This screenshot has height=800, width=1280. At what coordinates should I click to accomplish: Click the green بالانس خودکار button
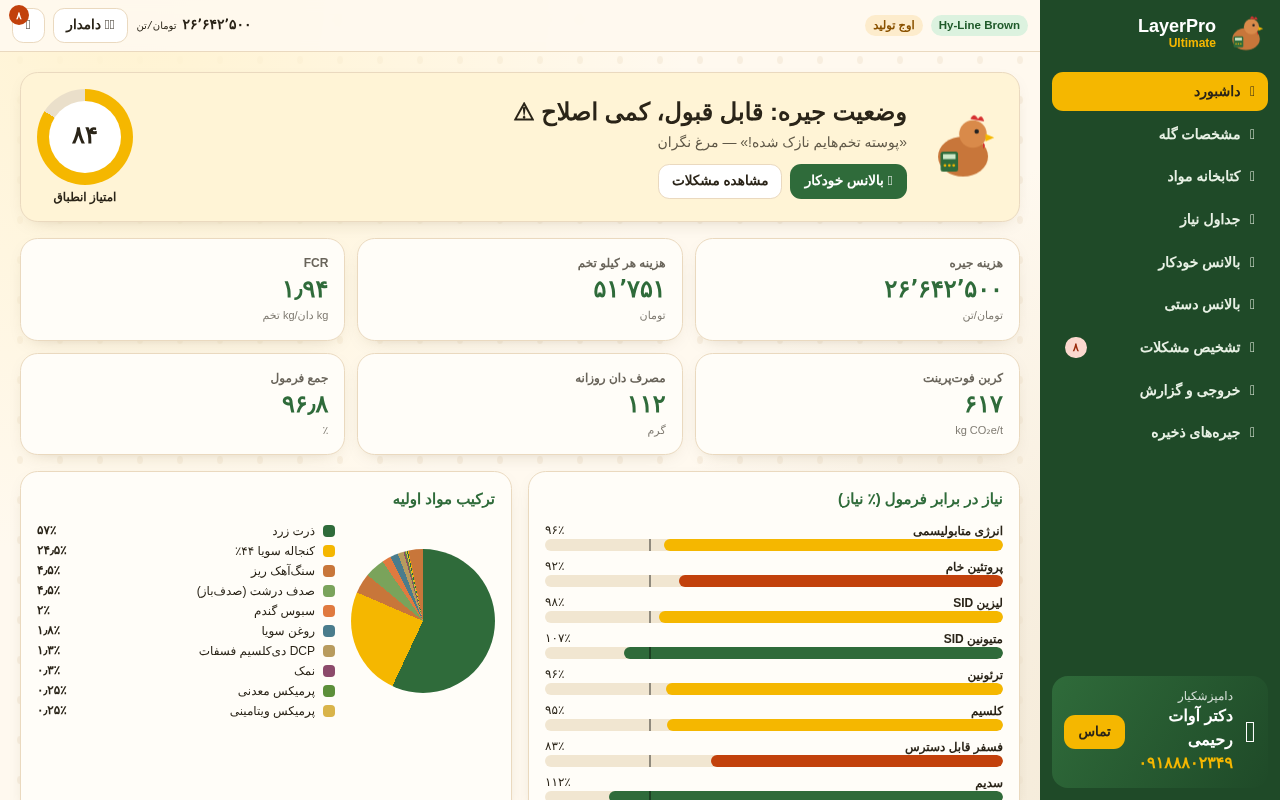pos(848,181)
